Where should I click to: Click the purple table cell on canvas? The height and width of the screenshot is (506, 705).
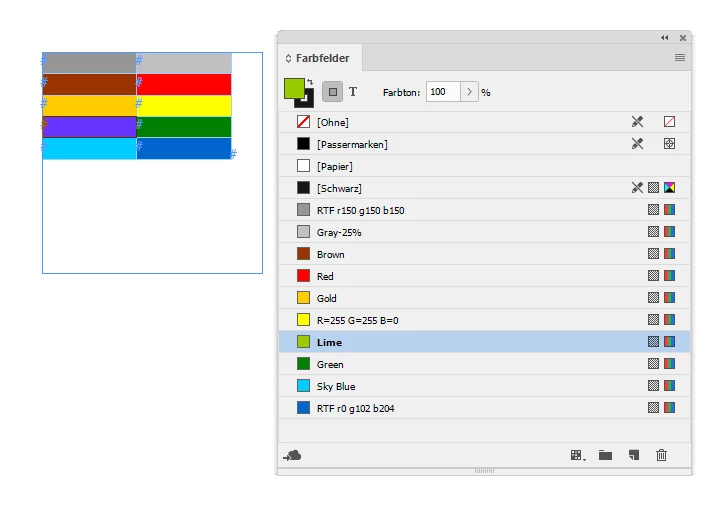(89, 127)
